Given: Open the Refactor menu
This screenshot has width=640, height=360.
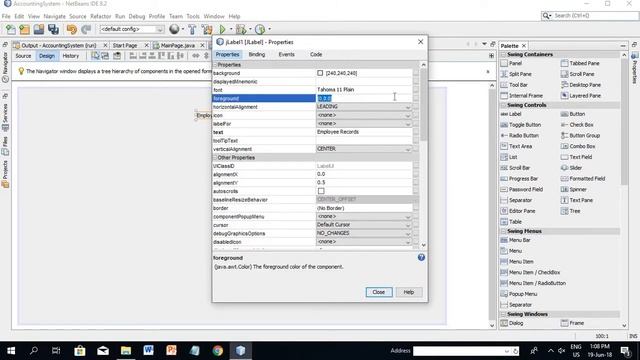Looking at the screenshot, I should point(101,16).
